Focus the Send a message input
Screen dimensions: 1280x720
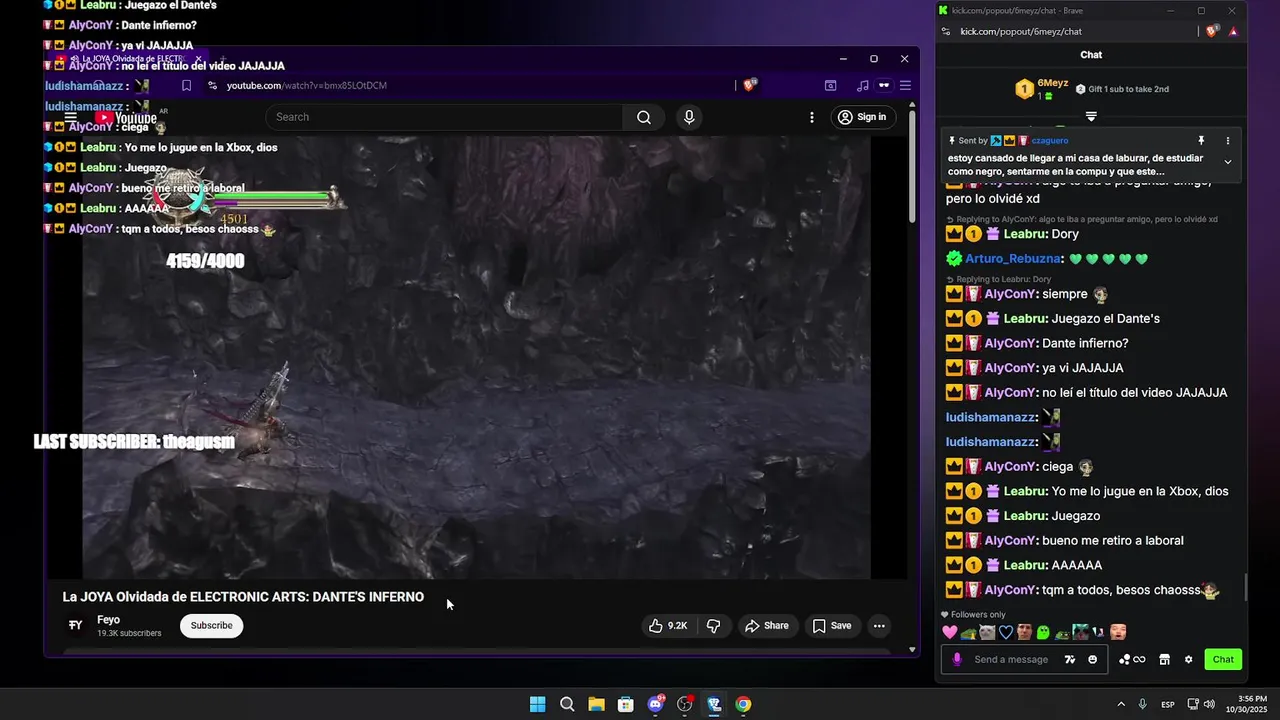1012,659
